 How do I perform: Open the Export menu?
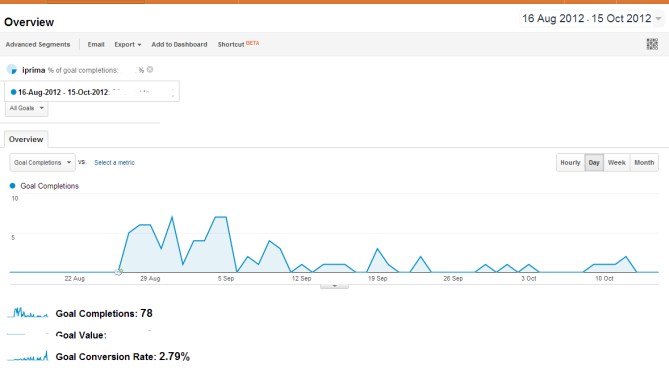128,44
